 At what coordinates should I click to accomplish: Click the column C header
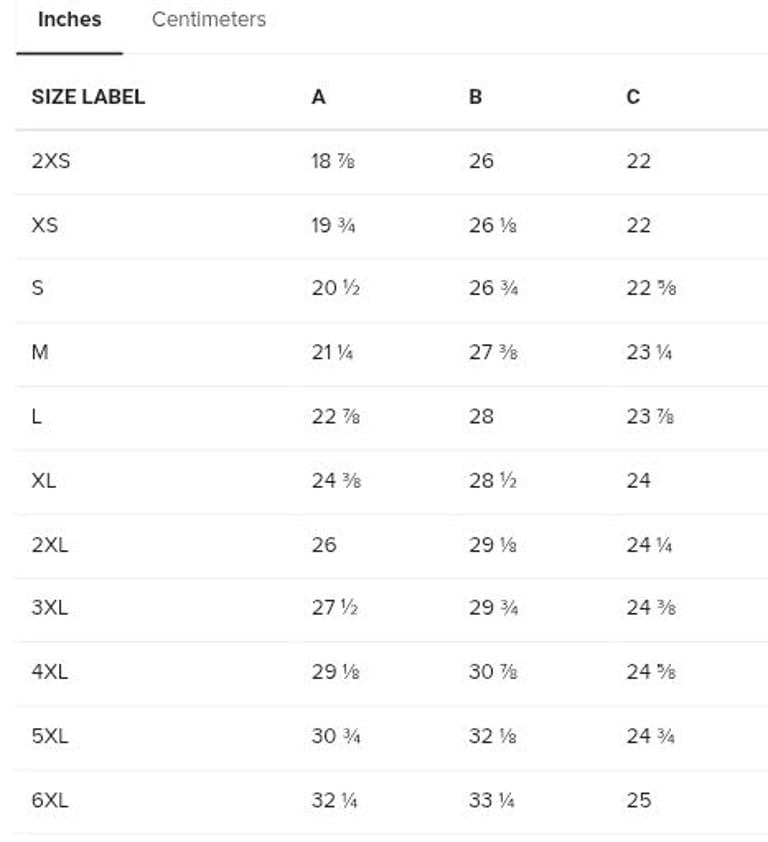click(633, 97)
